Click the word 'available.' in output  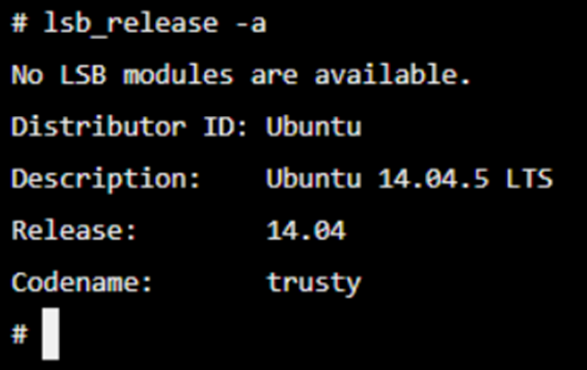pyautogui.click(x=392, y=74)
